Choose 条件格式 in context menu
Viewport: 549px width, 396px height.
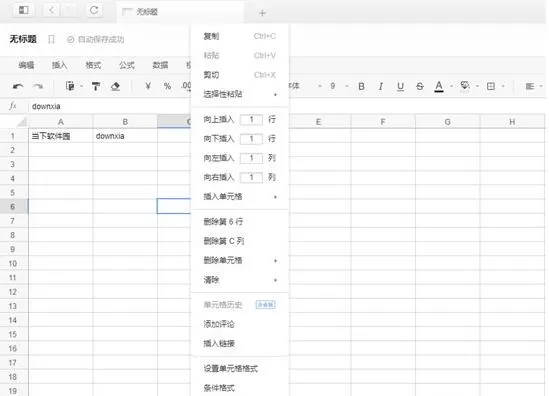(240, 388)
